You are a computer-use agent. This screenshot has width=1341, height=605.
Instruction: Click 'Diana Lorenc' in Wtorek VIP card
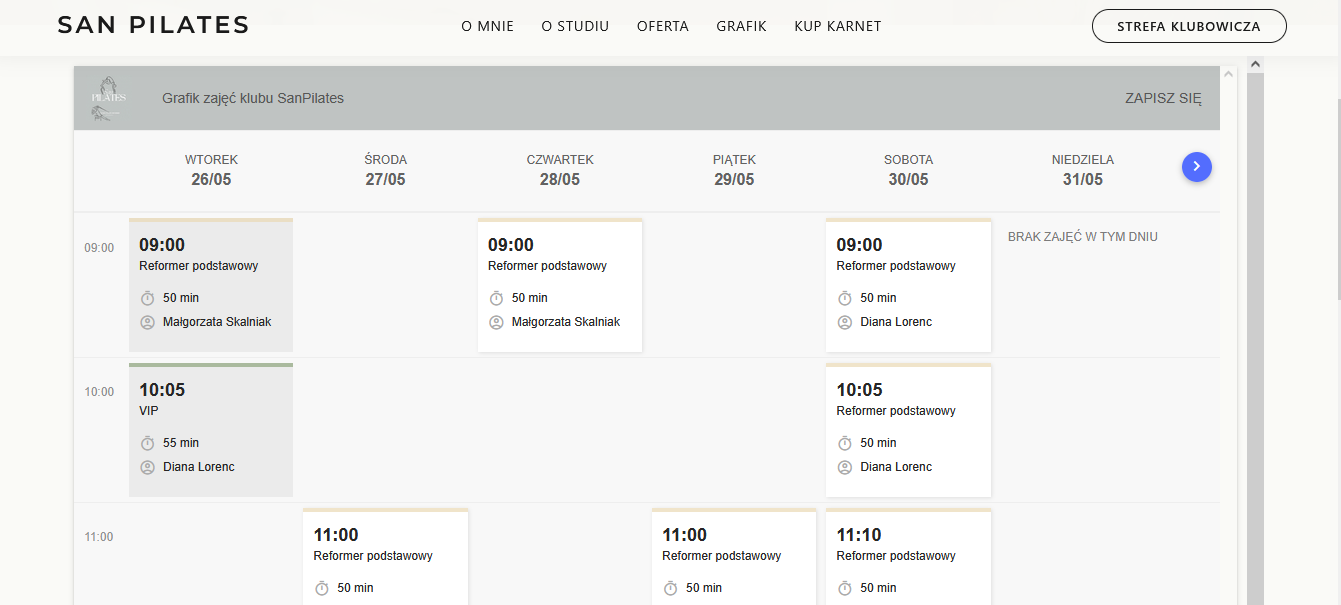[x=199, y=467]
